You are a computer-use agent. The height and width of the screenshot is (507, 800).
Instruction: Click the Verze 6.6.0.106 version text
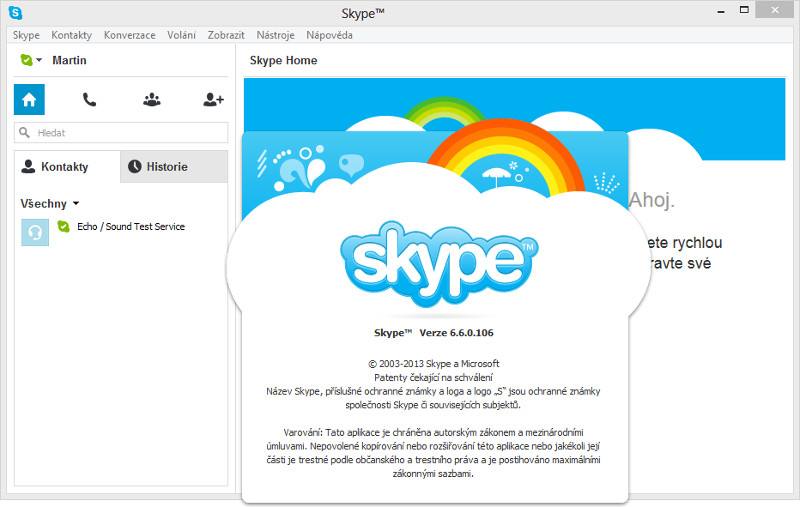click(x=456, y=333)
